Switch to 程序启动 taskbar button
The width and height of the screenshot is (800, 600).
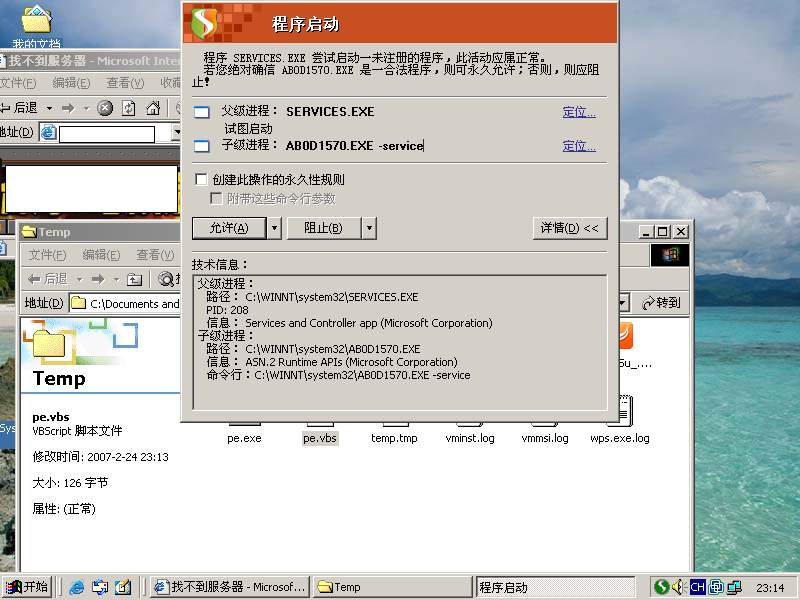(x=555, y=587)
